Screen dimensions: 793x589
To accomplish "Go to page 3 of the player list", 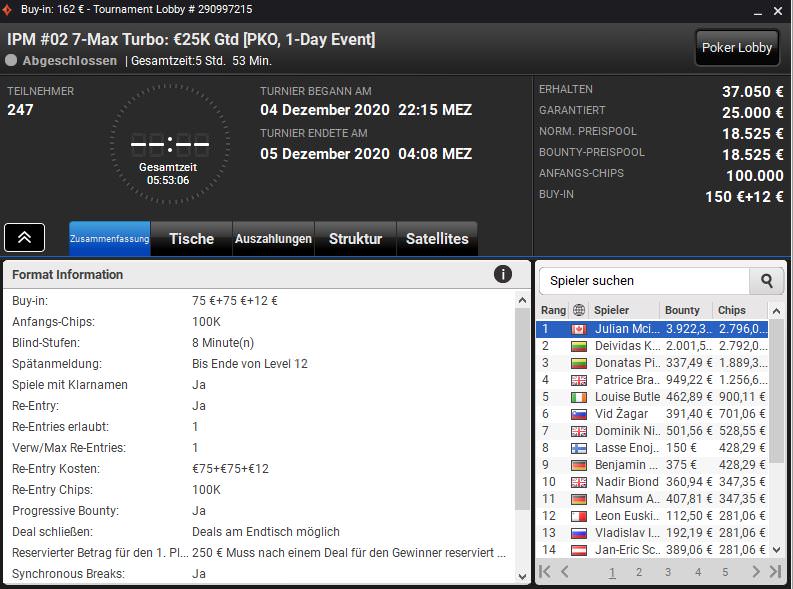I will click(x=668, y=572).
